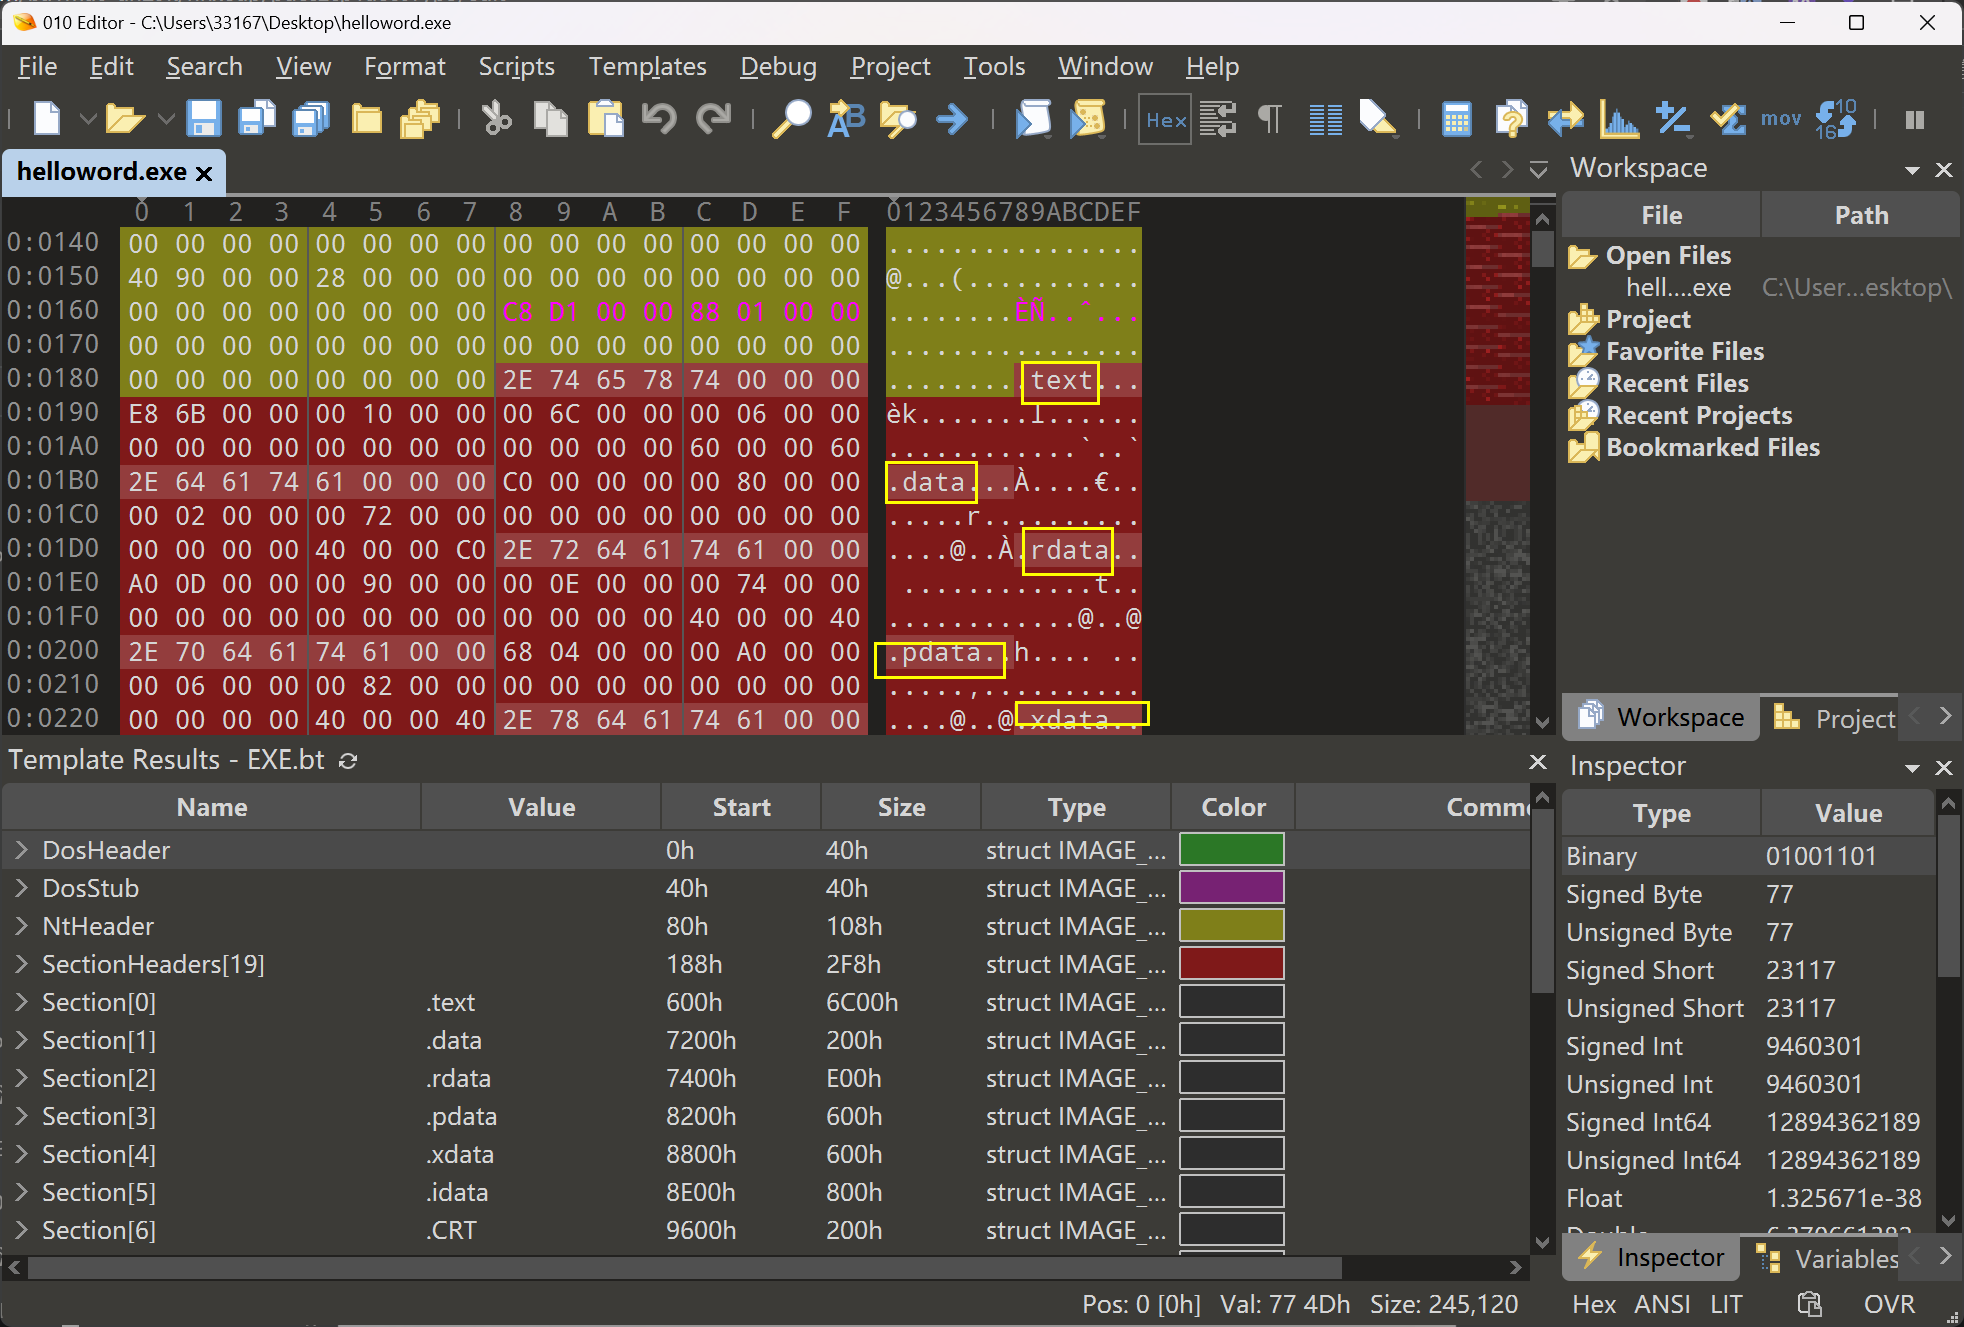The height and width of the screenshot is (1327, 1964).
Task: Switch to the Inspector bottom tab
Action: click(x=1651, y=1257)
